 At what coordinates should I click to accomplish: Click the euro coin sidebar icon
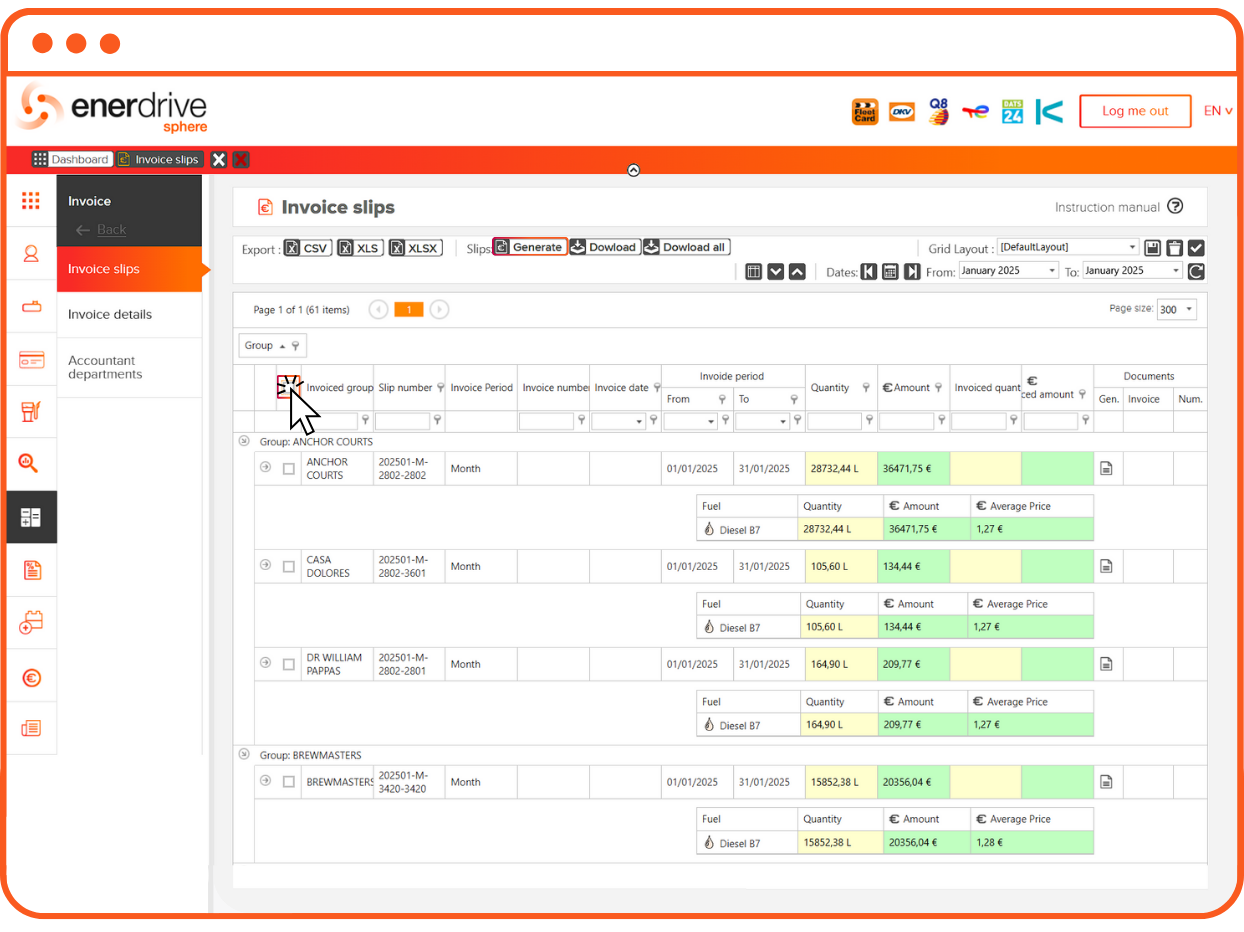pos(31,678)
